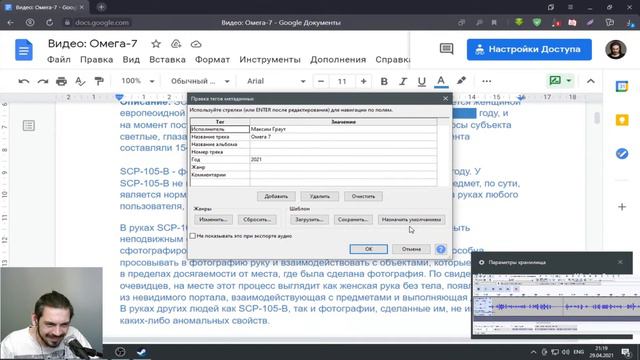Image resolution: width=640 pixels, height=360 pixels.
Task: Open the highlight color marker tool
Action: point(461,81)
